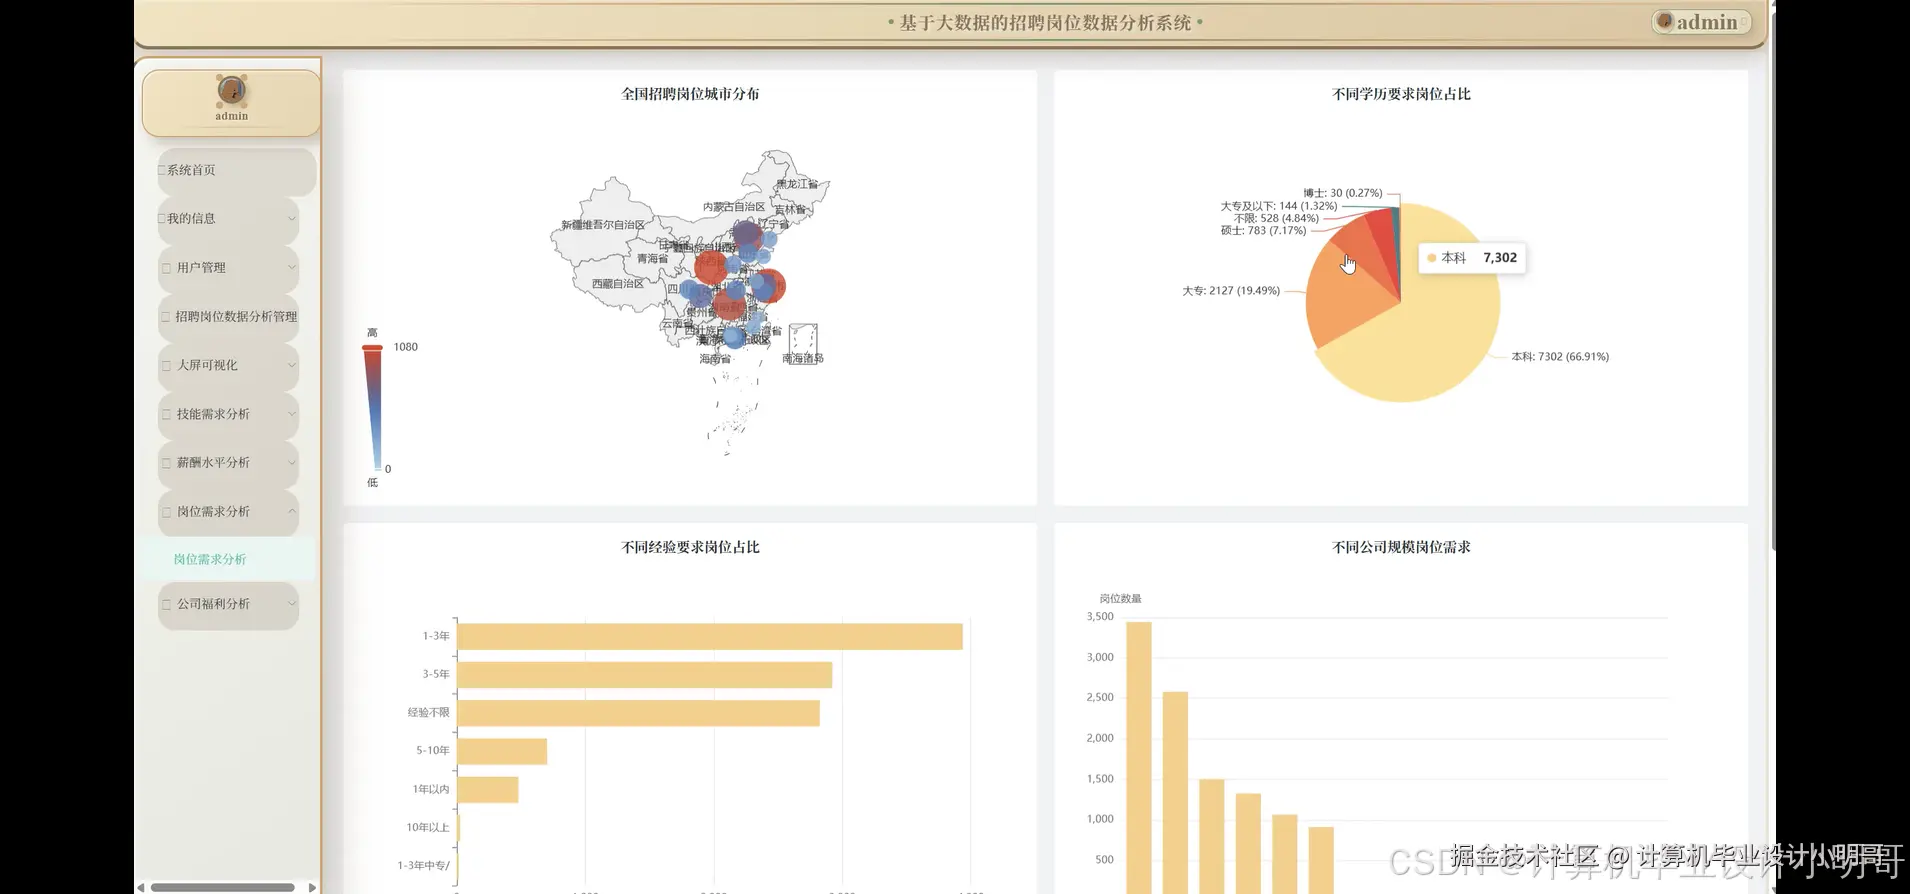Click the 本科: 7302 (66.91%) pie label
Screen dimensions: 1910x894
[x=1560, y=357]
